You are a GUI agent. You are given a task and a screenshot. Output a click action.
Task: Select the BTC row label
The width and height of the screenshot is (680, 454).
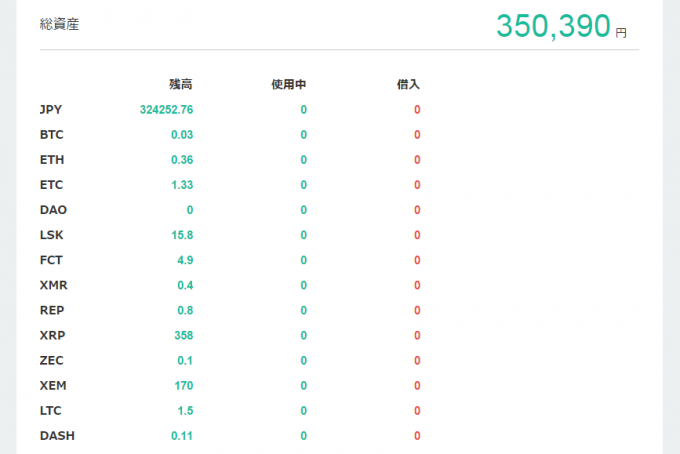(52, 134)
